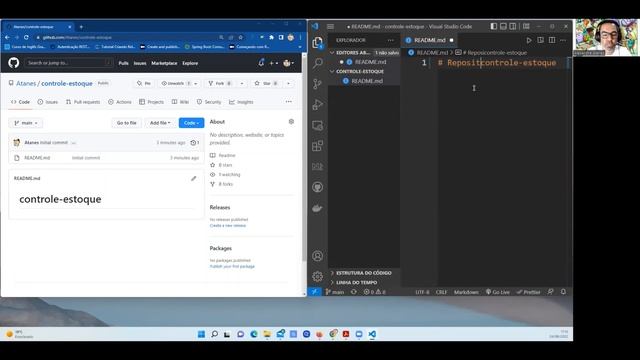Click Publish your first package link

click(x=232, y=266)
